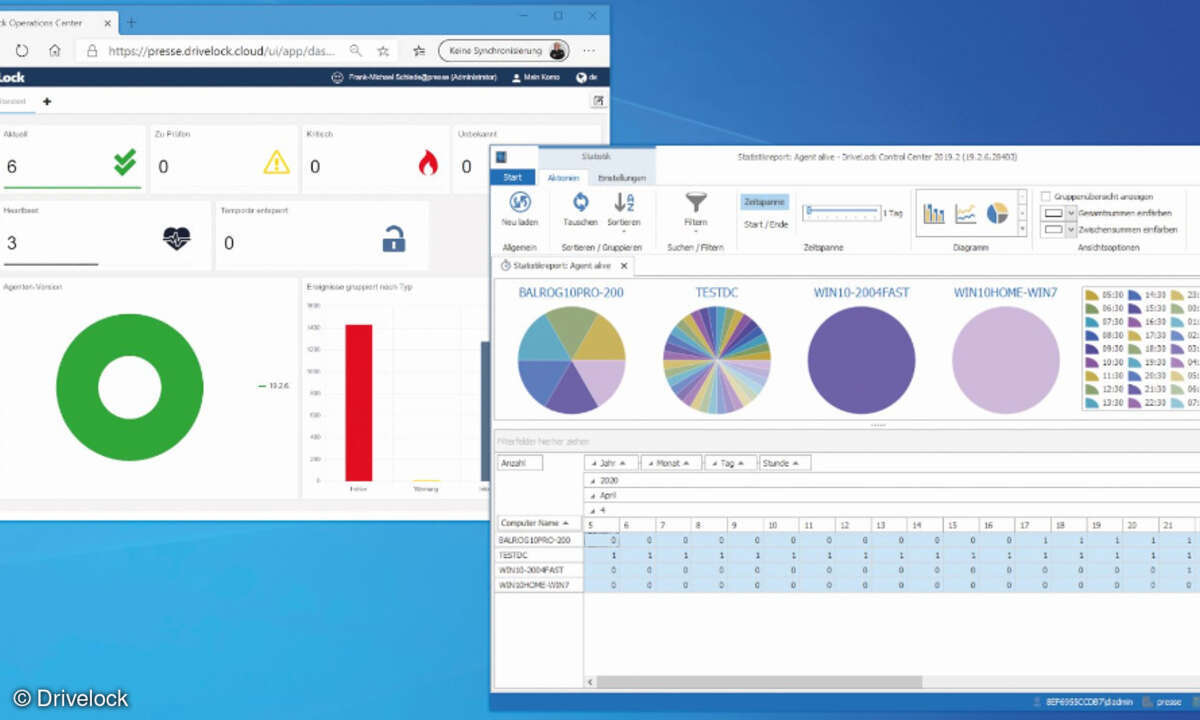Click the TESTDC pie chart
The height and width of the screenshot is (720, 1200).
(x=717, y=360)
